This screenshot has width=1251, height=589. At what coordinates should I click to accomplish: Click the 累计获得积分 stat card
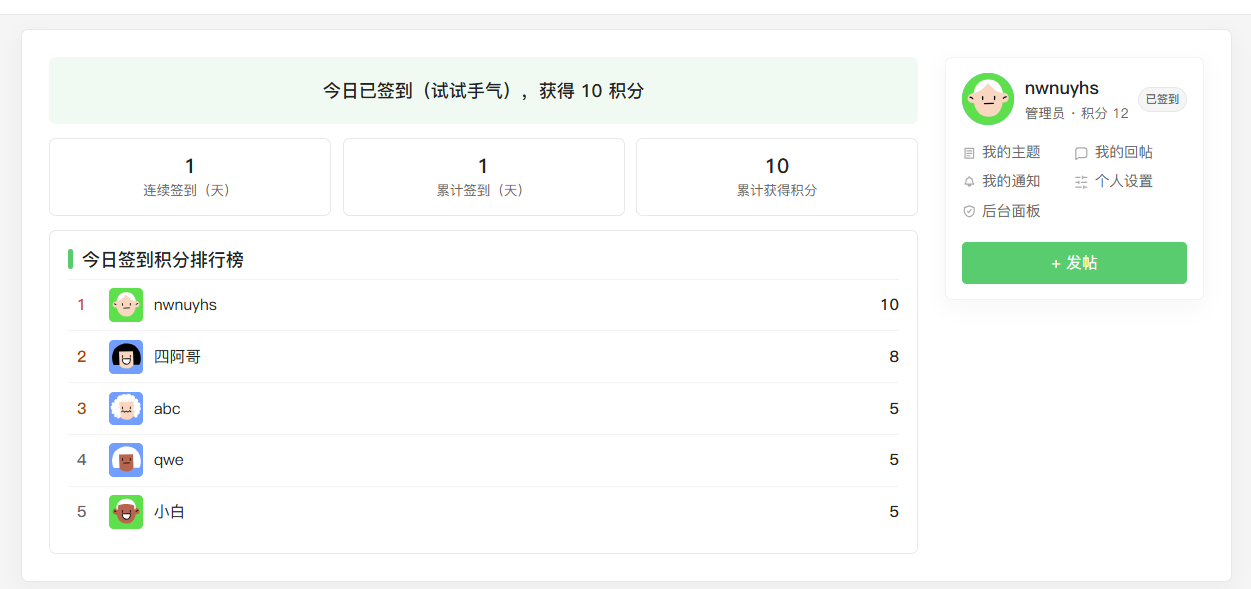777,177
